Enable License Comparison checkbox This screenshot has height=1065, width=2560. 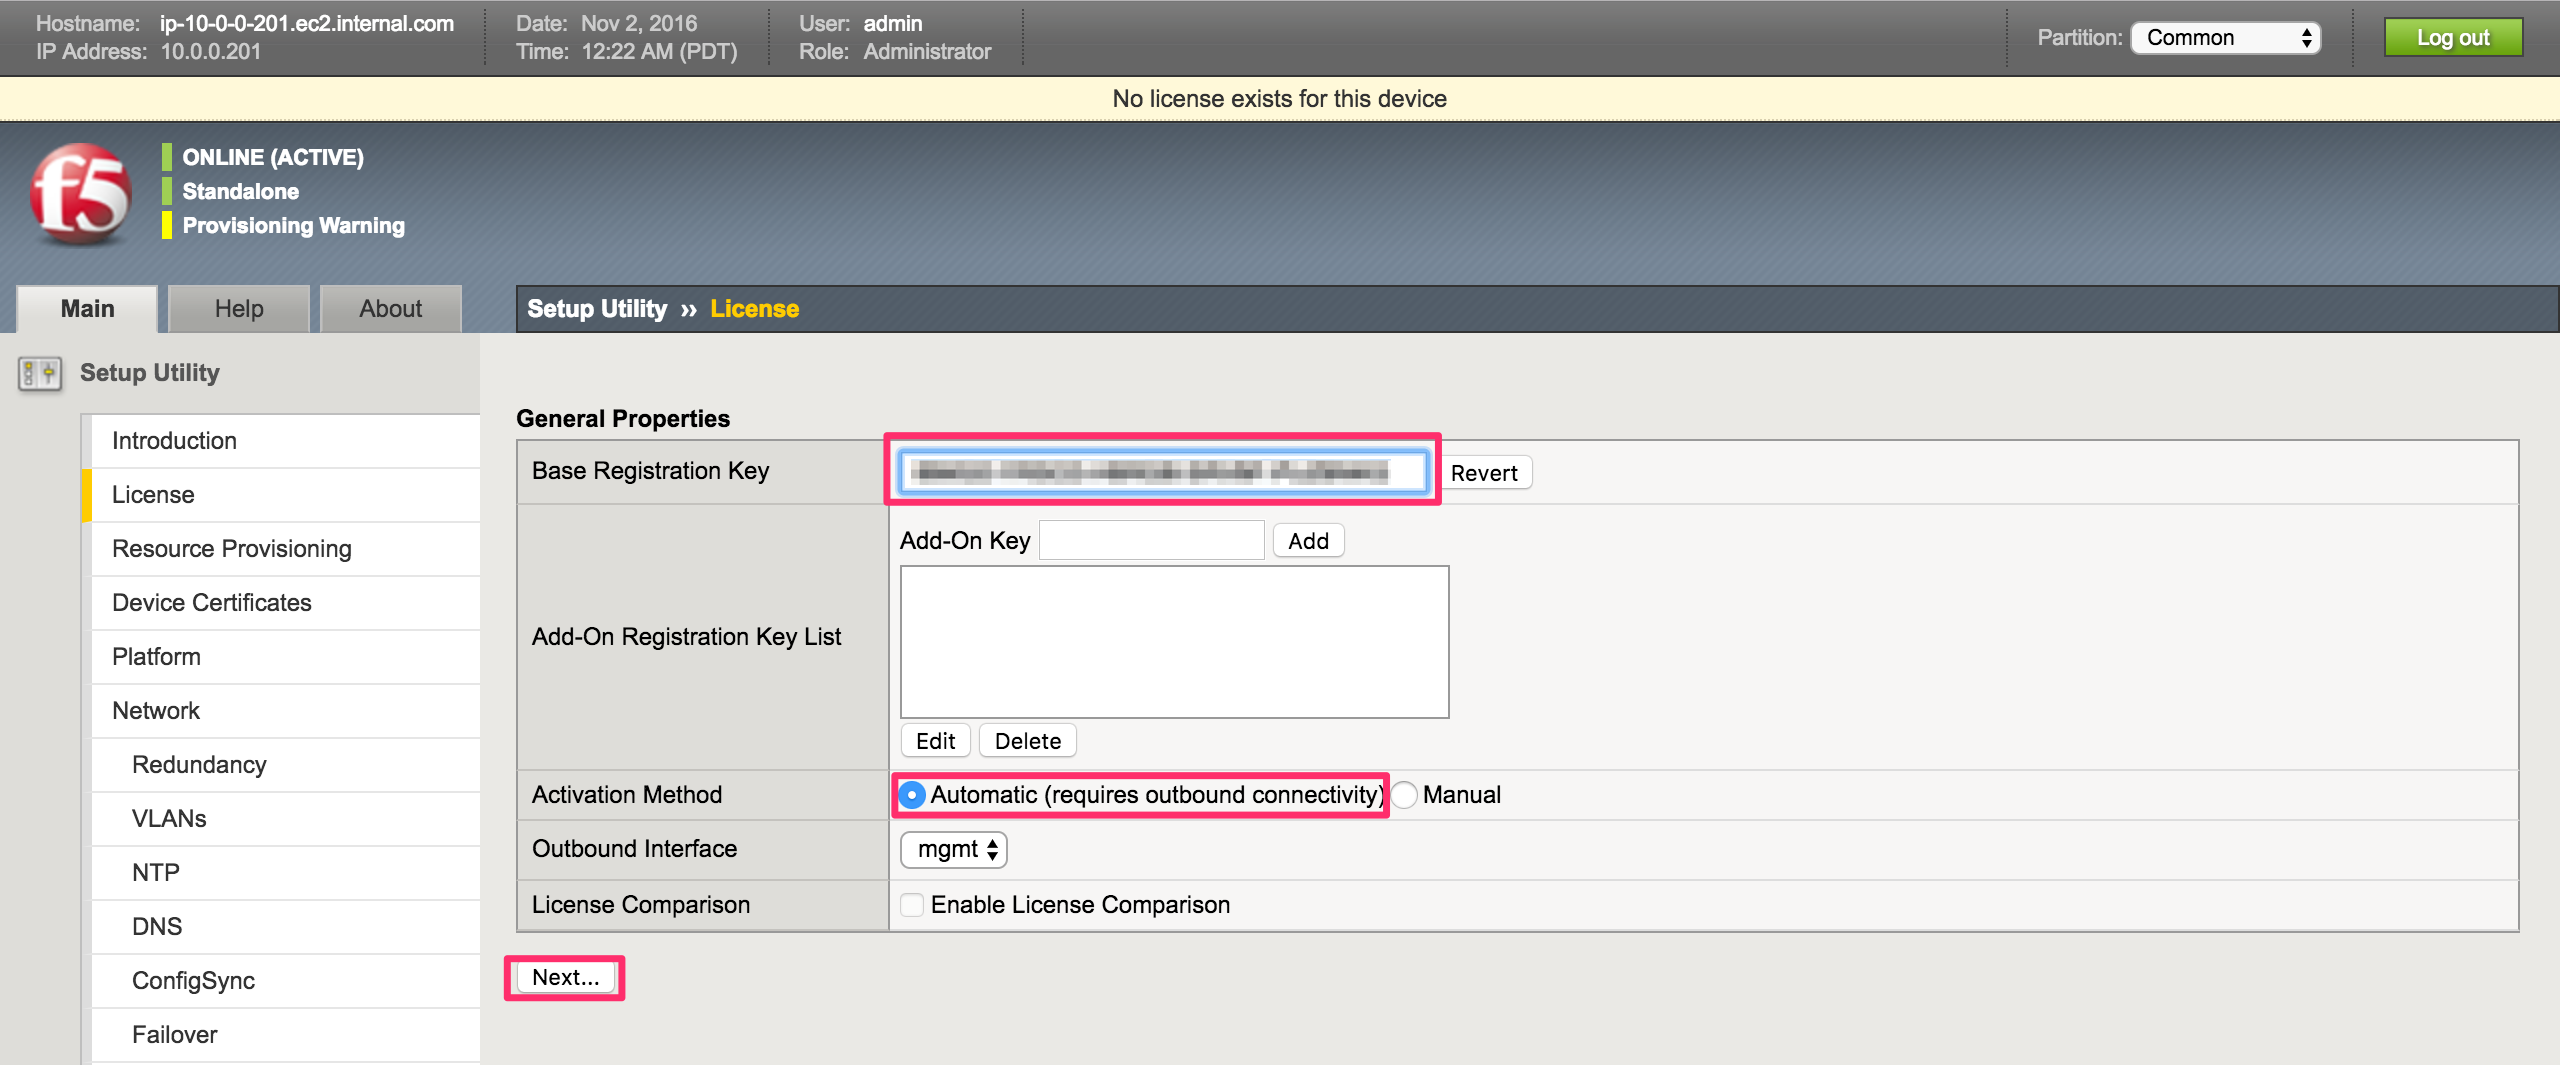[x=912, y=905]
